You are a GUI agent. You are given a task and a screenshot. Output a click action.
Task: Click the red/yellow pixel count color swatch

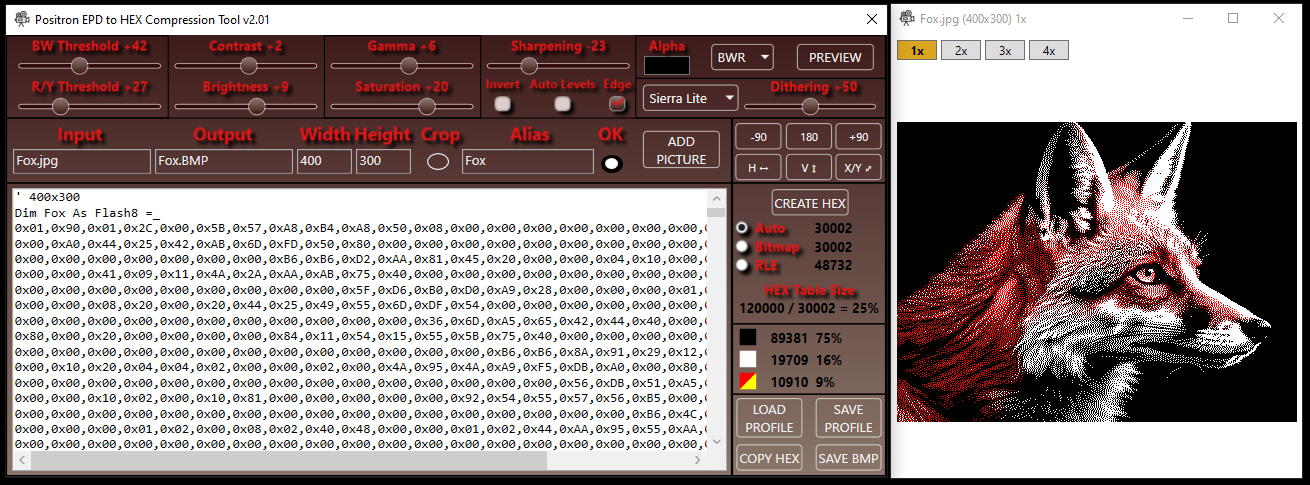[x=747, y=382]
